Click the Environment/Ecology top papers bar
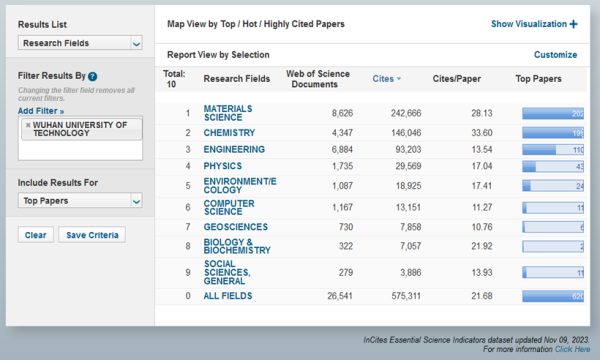The width and height of the screenshot is (600, 360). click(x=553, y=186)
